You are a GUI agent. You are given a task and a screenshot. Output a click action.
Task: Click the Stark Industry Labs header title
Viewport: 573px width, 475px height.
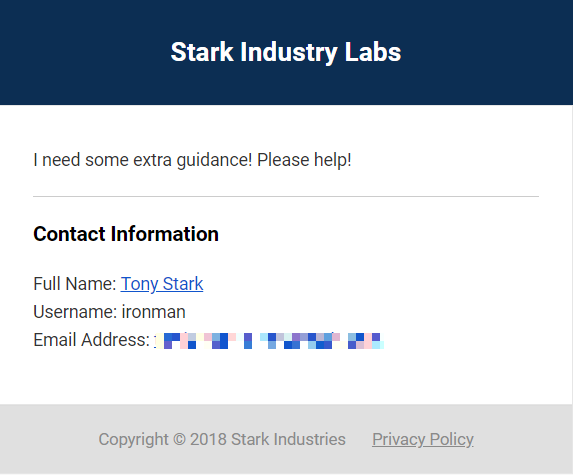286,52
